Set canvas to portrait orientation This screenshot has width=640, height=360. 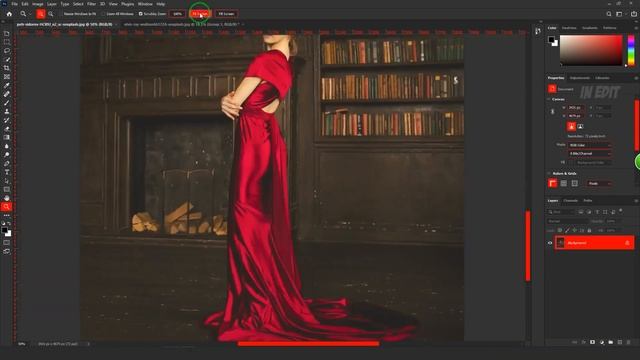[571, 127]
